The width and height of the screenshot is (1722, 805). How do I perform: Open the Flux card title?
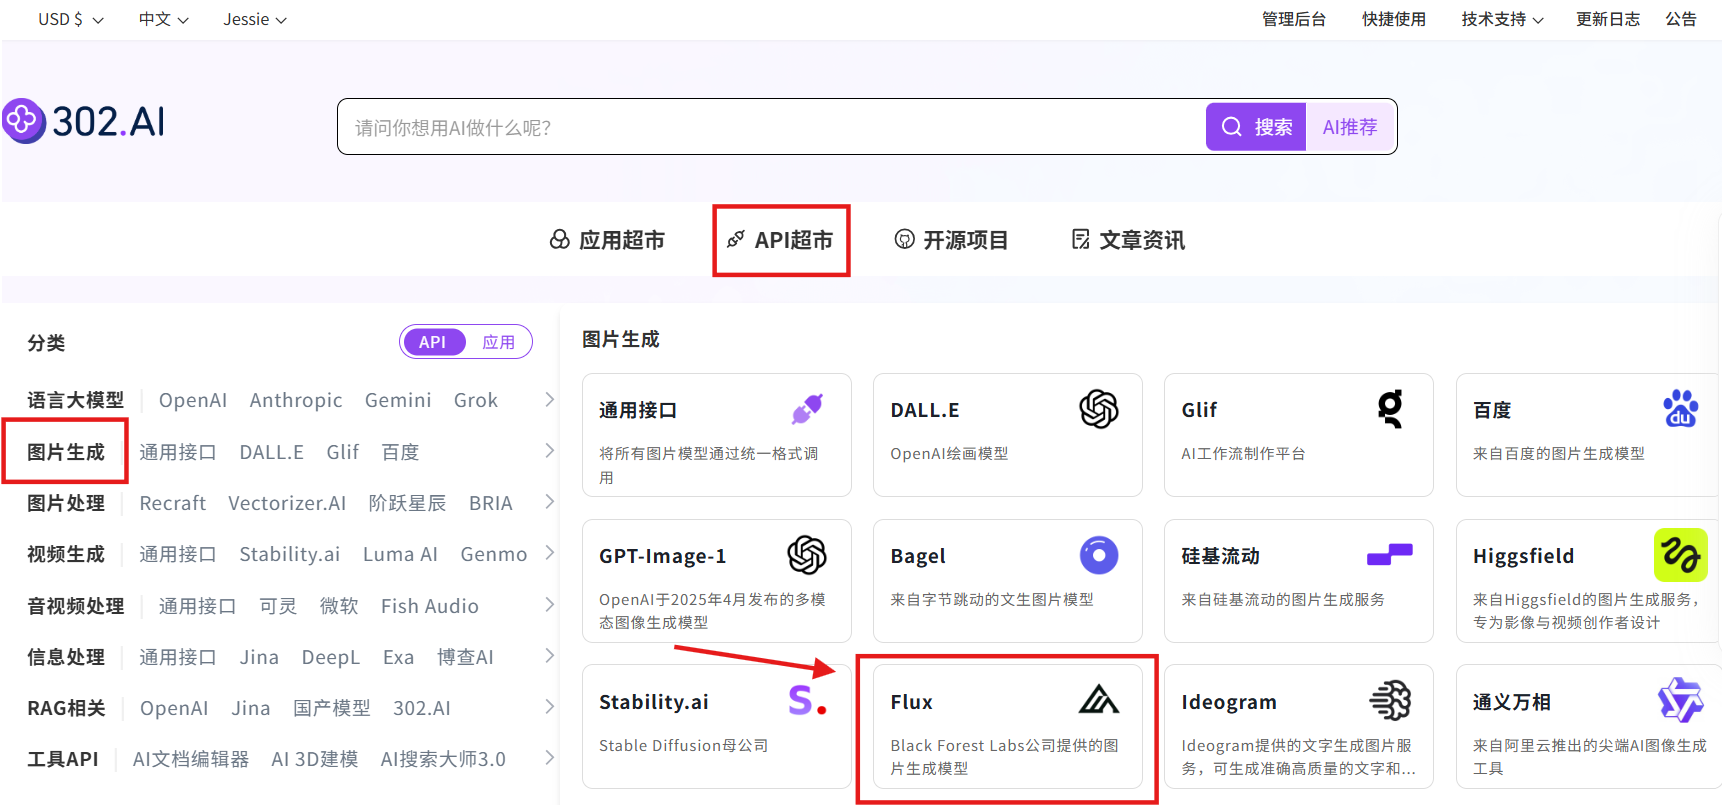click(x=911, y=702)
